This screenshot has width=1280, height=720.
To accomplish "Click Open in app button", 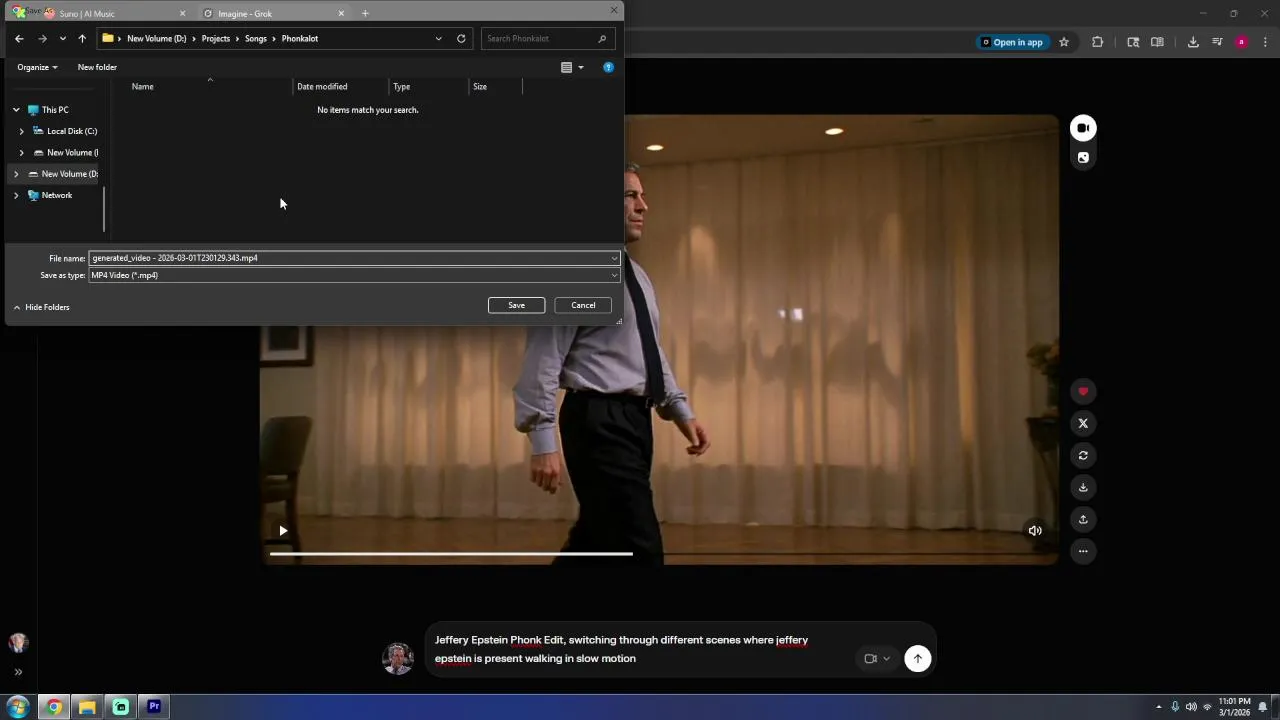I will (1012, 42).
